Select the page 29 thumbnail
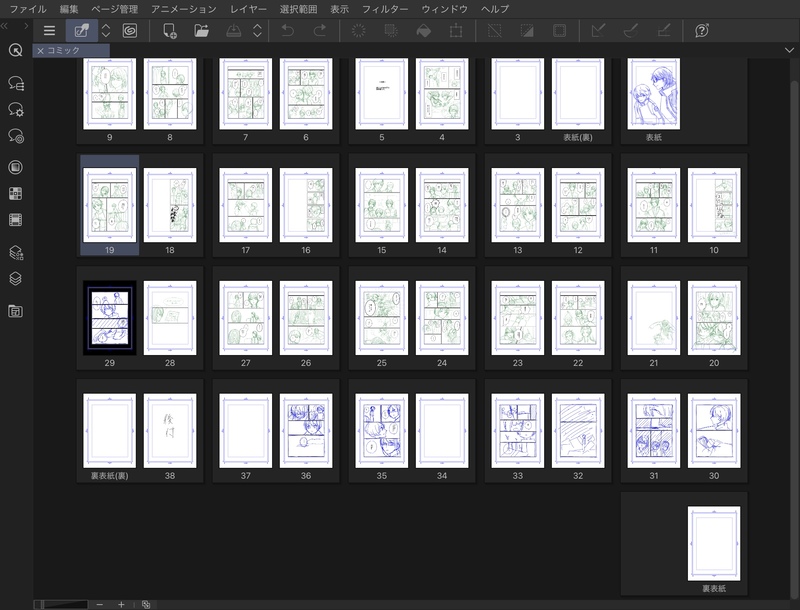 point(110,318)
